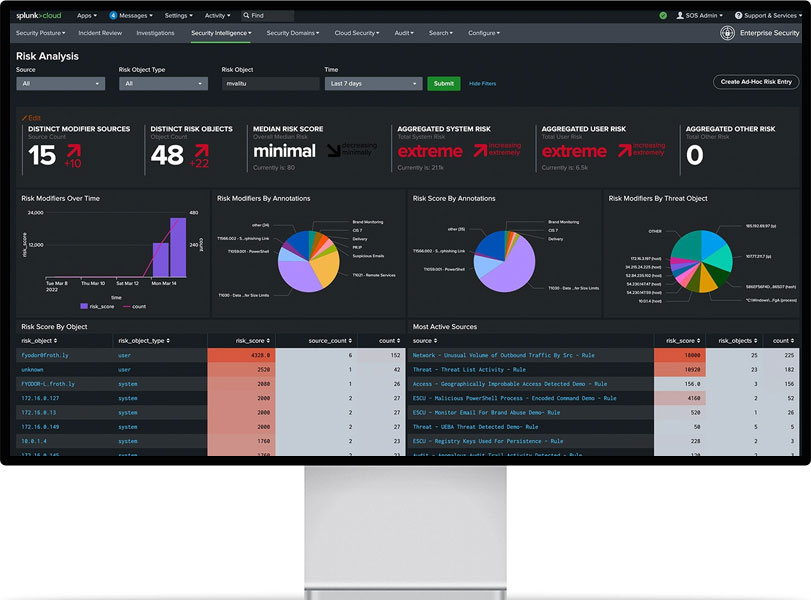Viewport: 811px width, 600px height.
Task: Open the Apps menu
Action: coord(86,16)
